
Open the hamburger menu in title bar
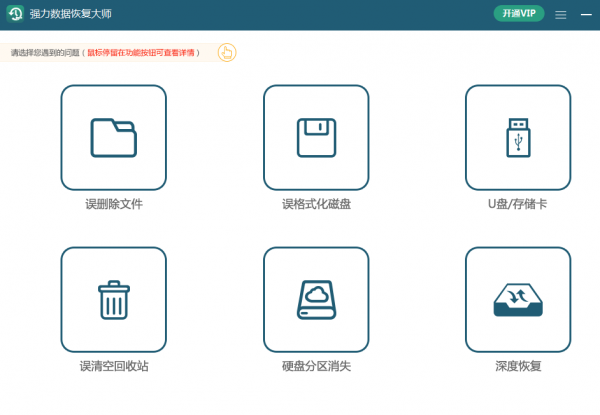(x=561, y=15)
